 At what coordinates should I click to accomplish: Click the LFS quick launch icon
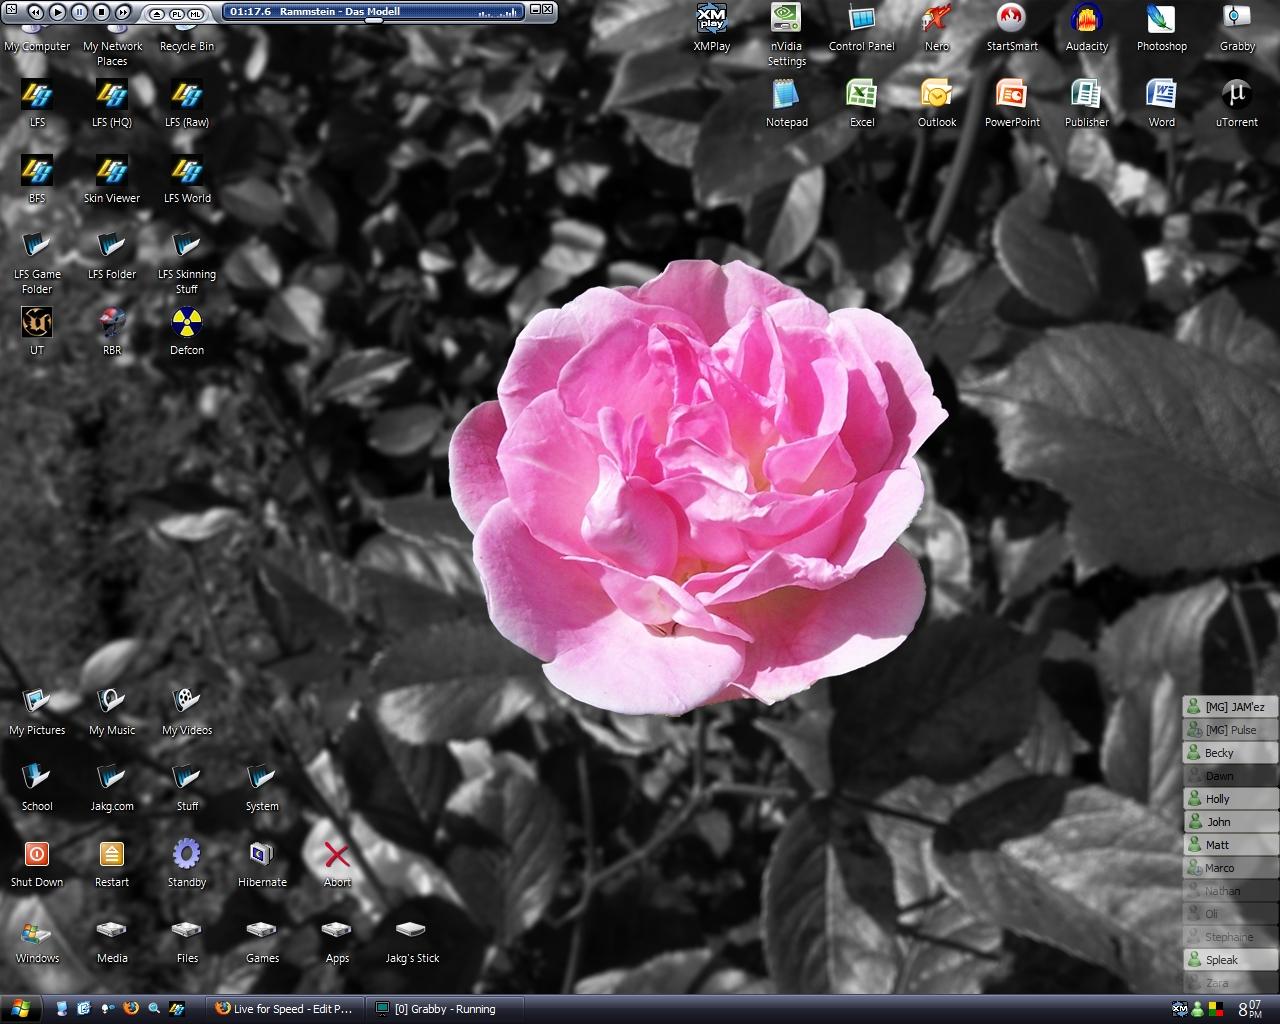click(177, 1009)
